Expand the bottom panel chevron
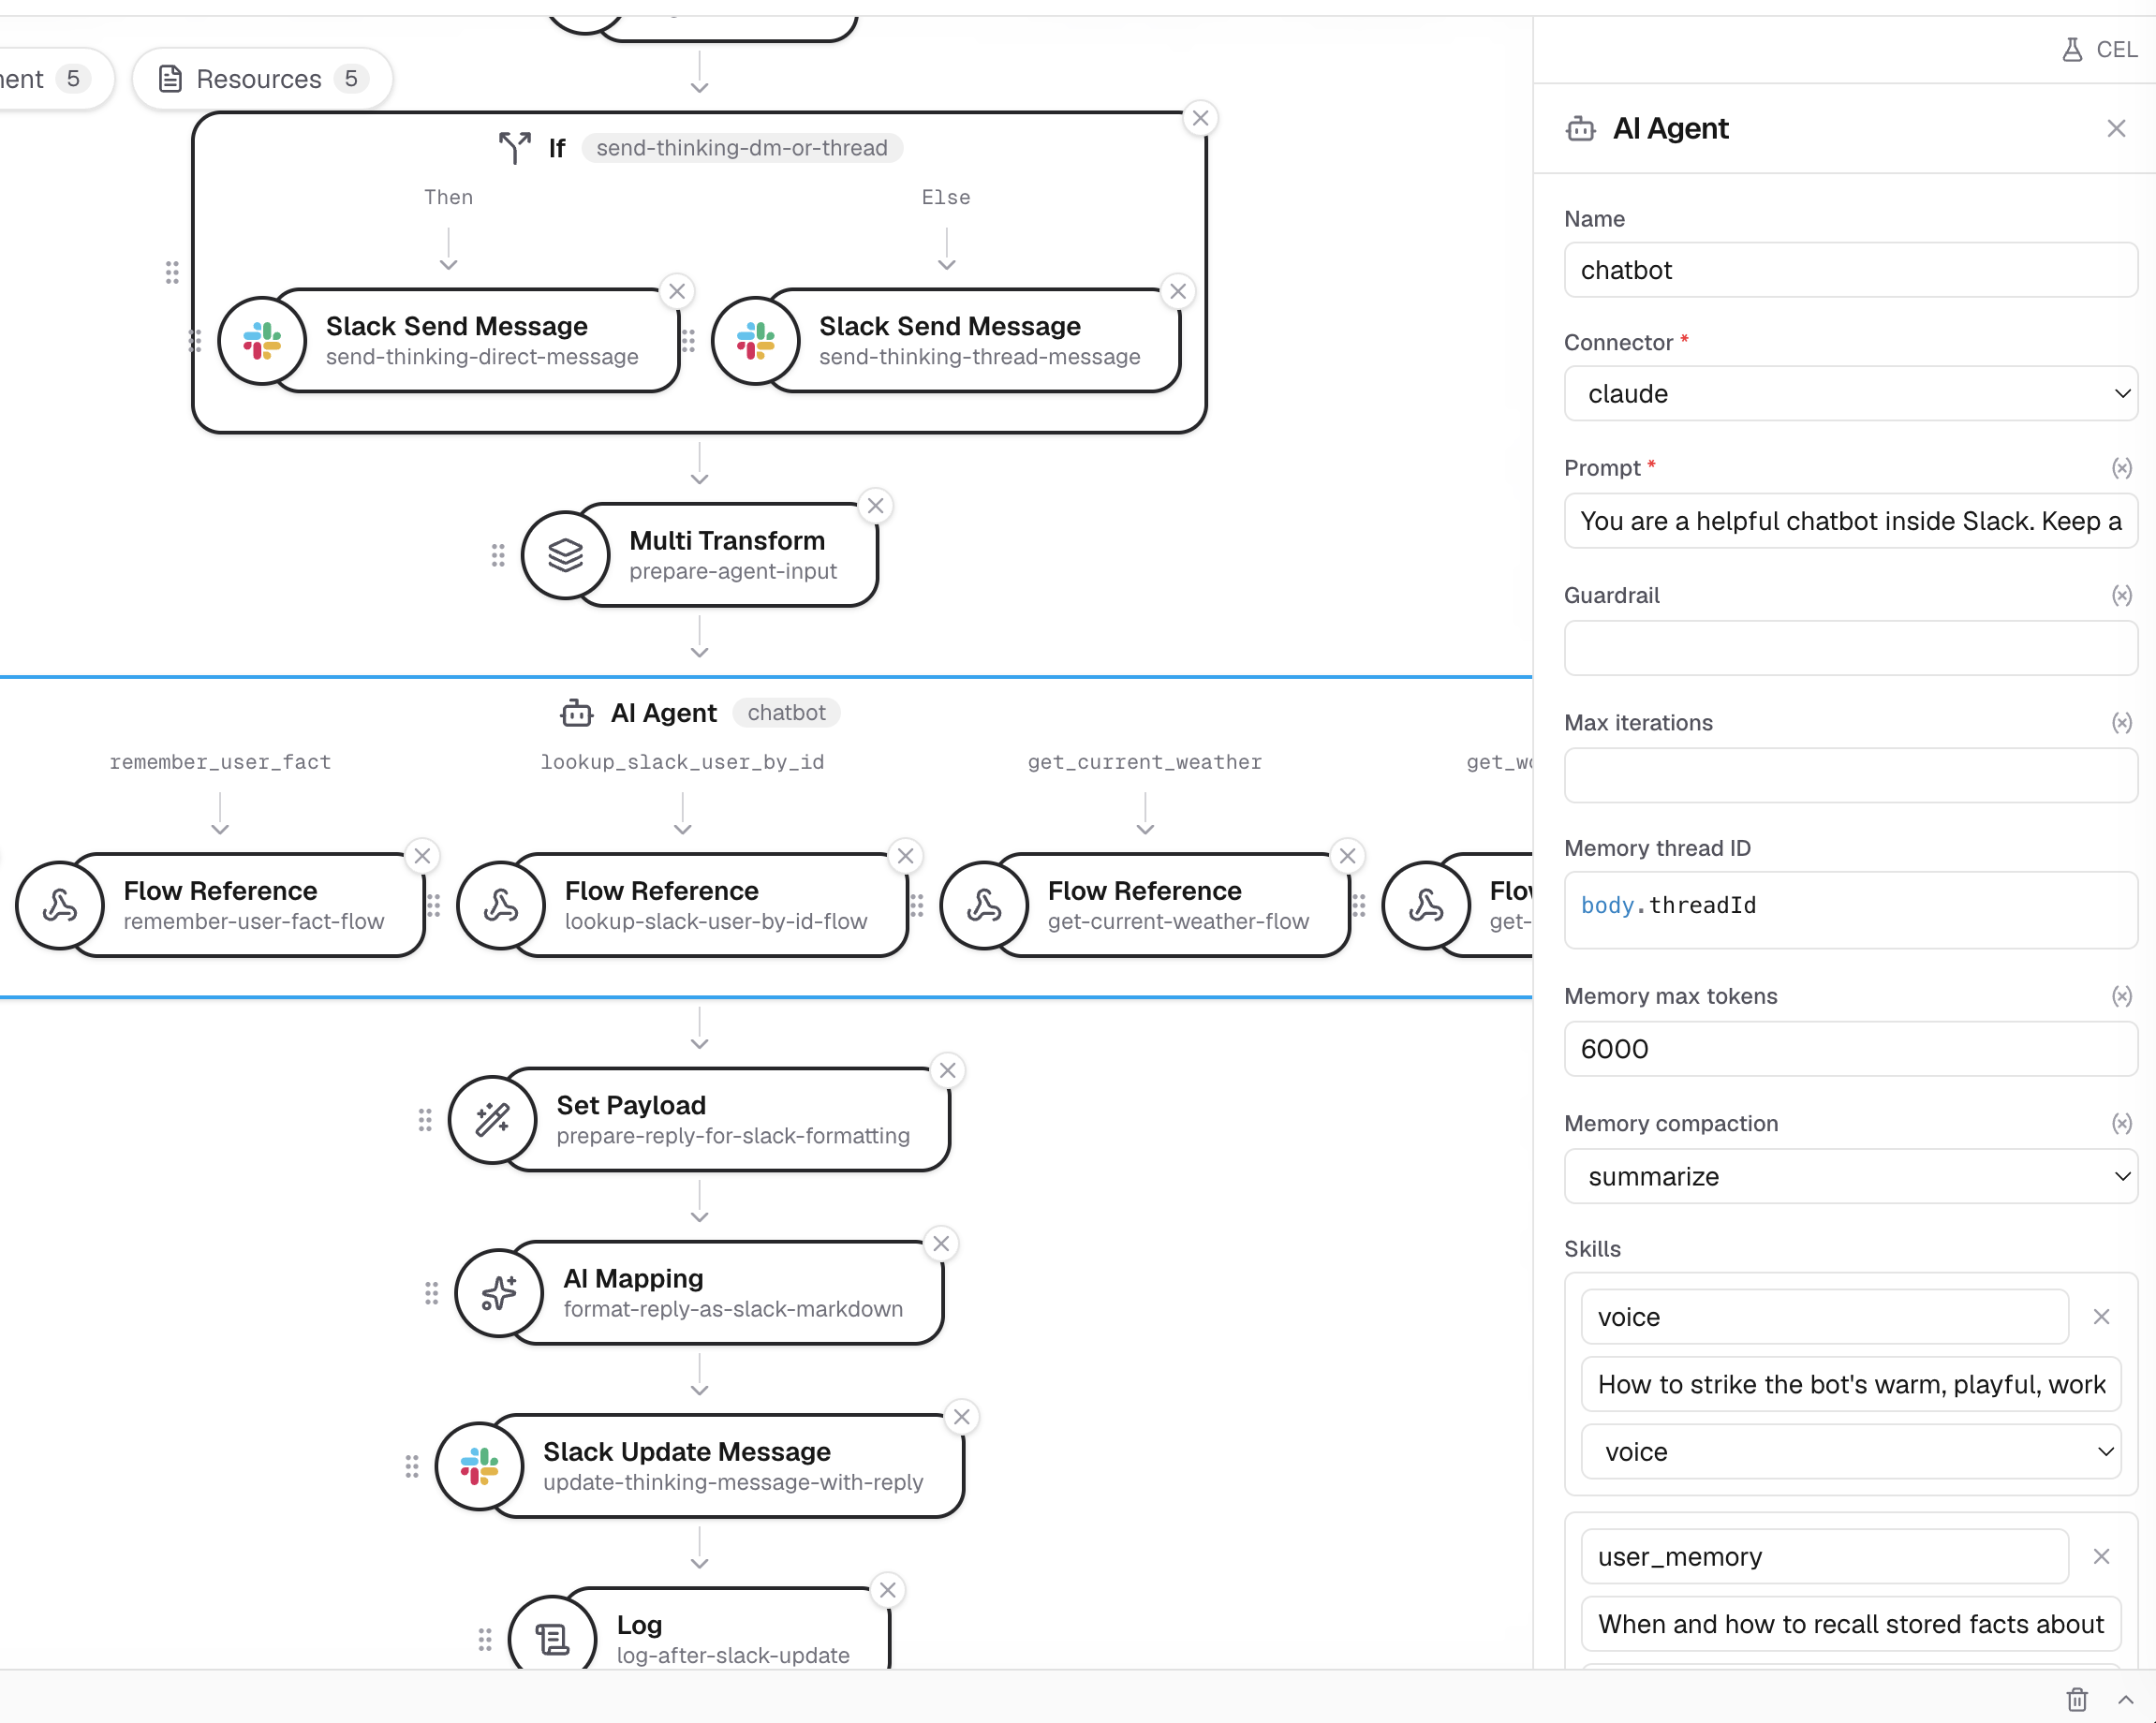 pyautogui.click(x=2125, y=1699)
